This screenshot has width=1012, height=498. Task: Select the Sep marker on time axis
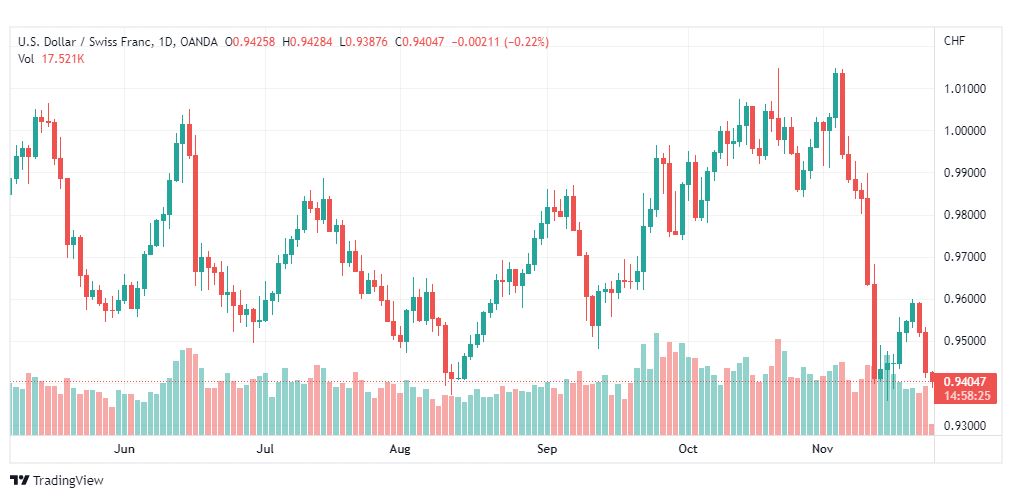(547, 449)
